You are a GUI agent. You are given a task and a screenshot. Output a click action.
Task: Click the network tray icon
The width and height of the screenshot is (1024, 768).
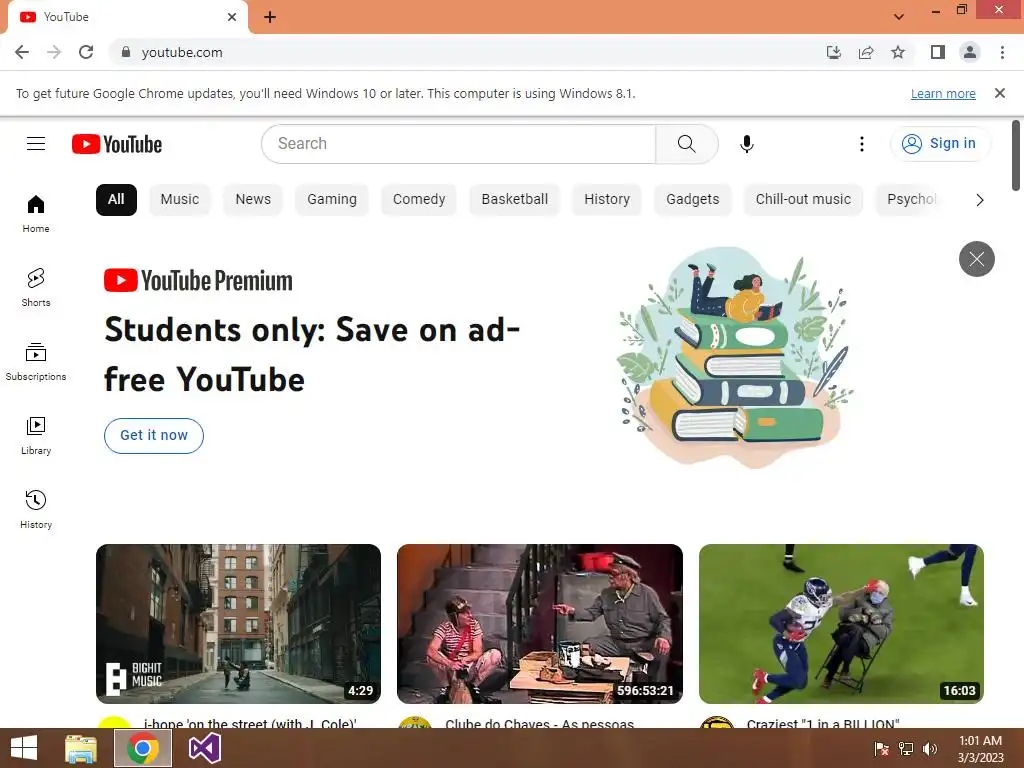pyautogui.click(x=906, y=749)
